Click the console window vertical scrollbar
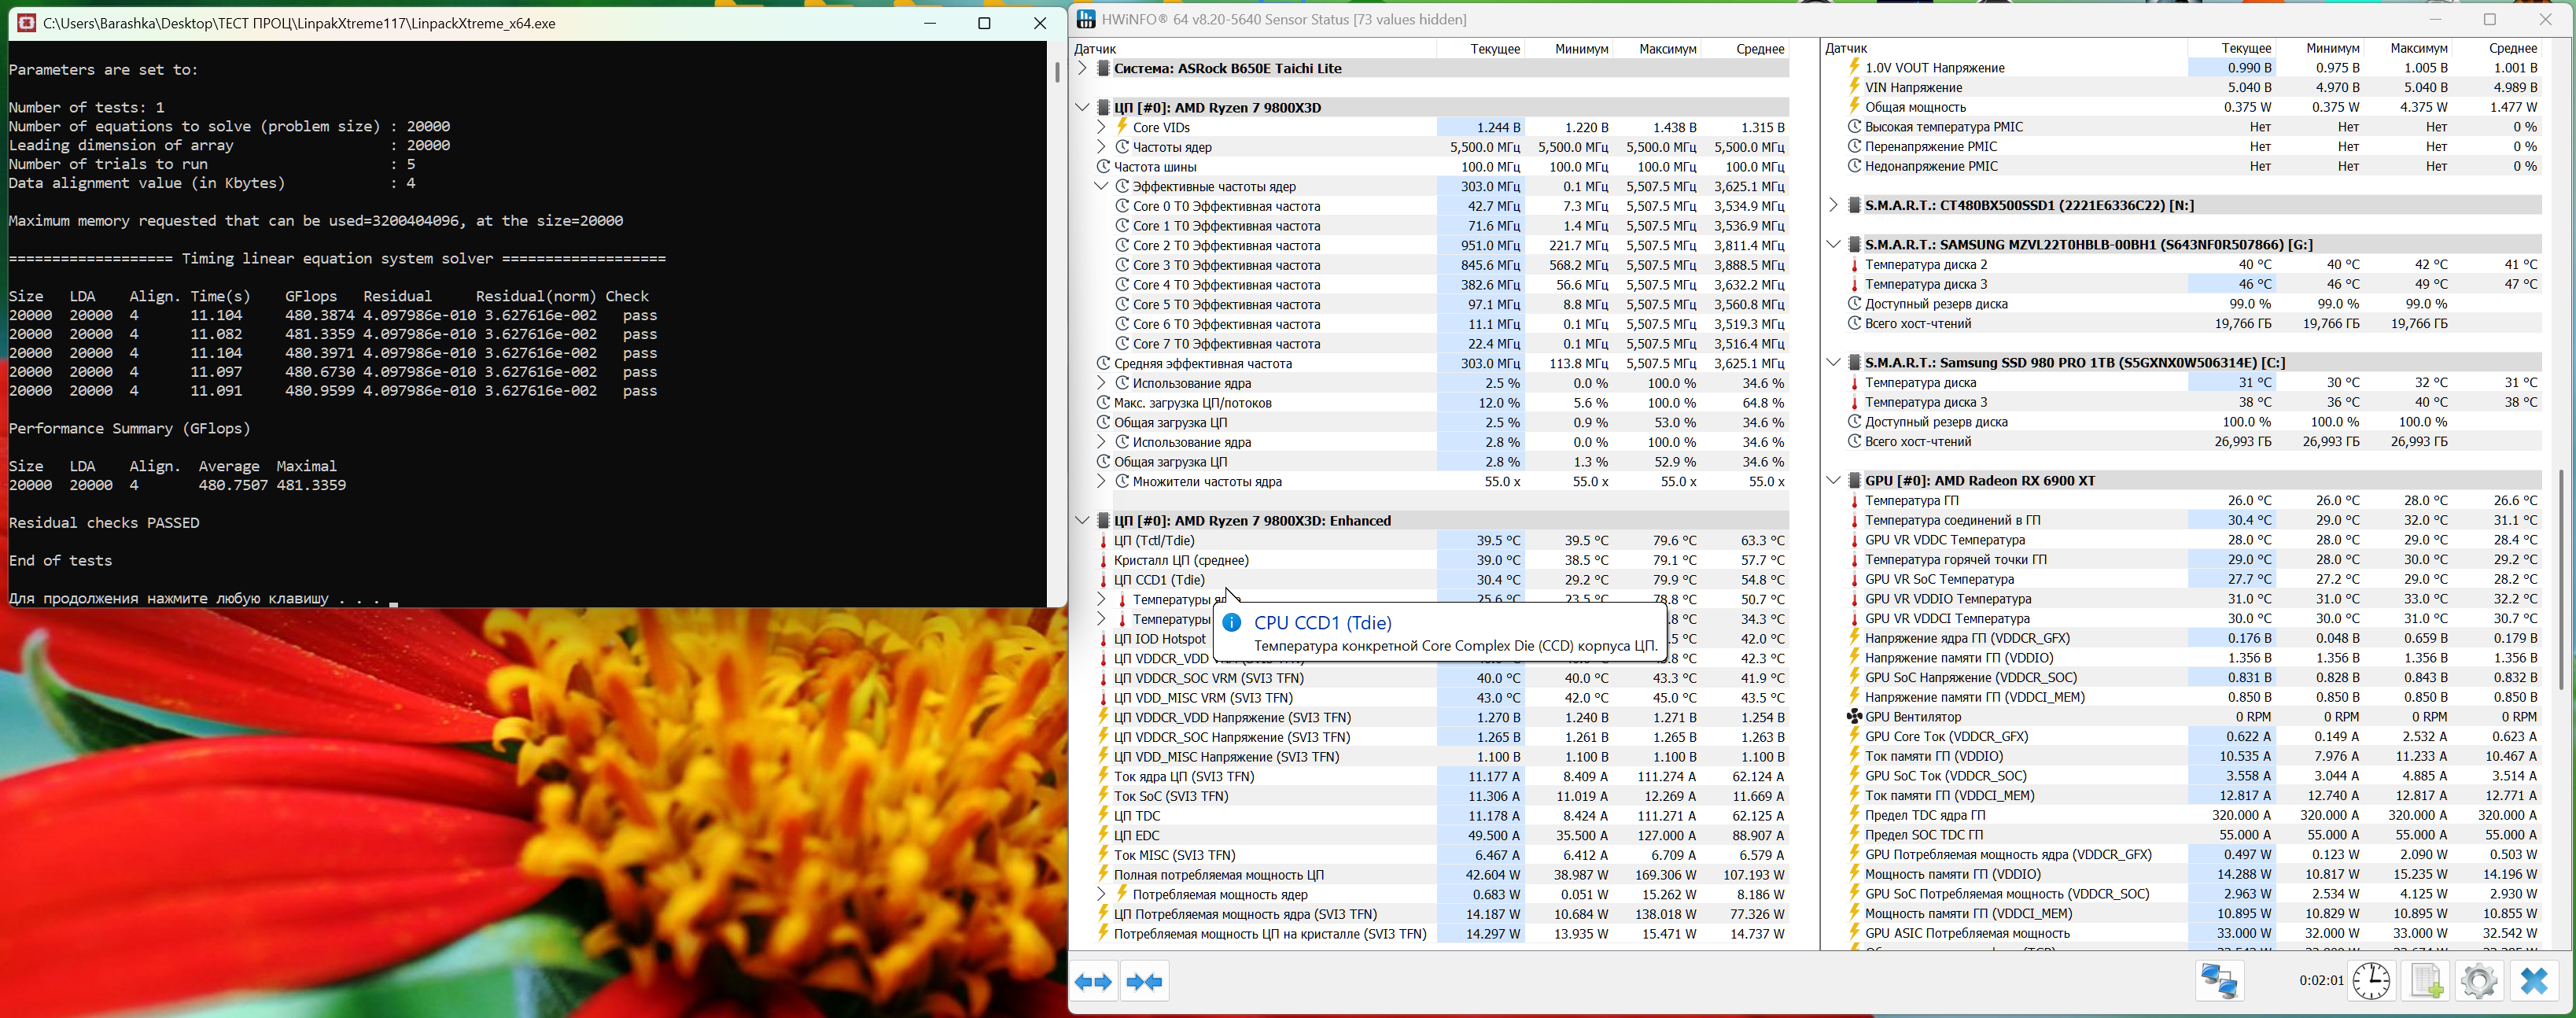Image resolution: width=2576 pixels, height=1018 pixels. click(1057, 72)
